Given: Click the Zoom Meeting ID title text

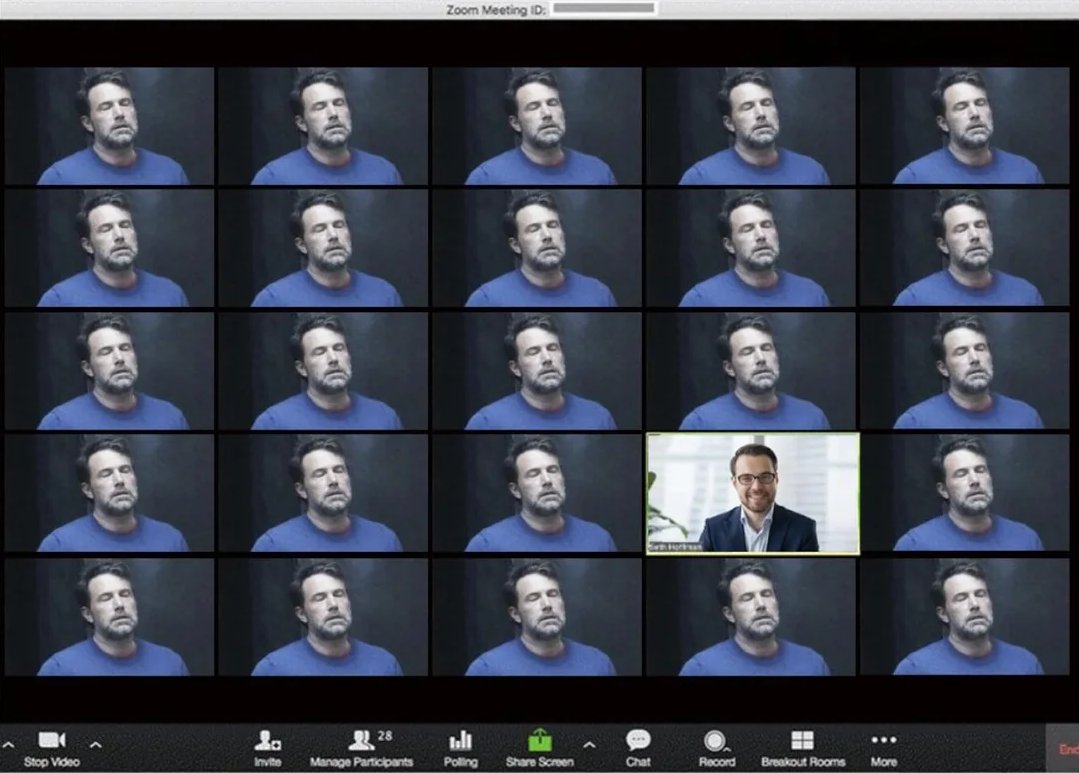Looking at the screenshot, I should (496, 10).
